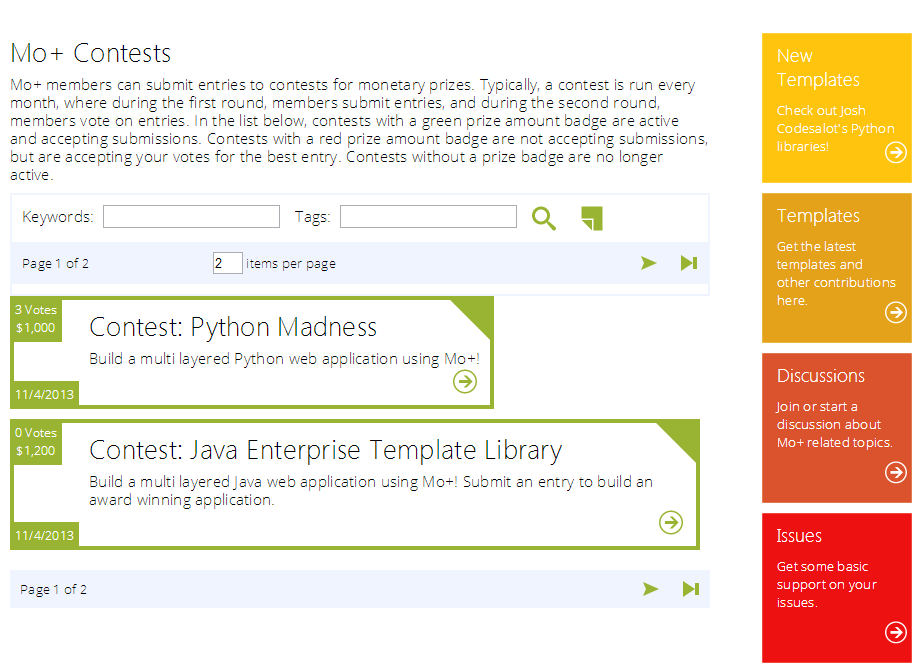Click the arrow icon on the Issues panel
This screenshot has height=670, width=918.
pos(895,632)
